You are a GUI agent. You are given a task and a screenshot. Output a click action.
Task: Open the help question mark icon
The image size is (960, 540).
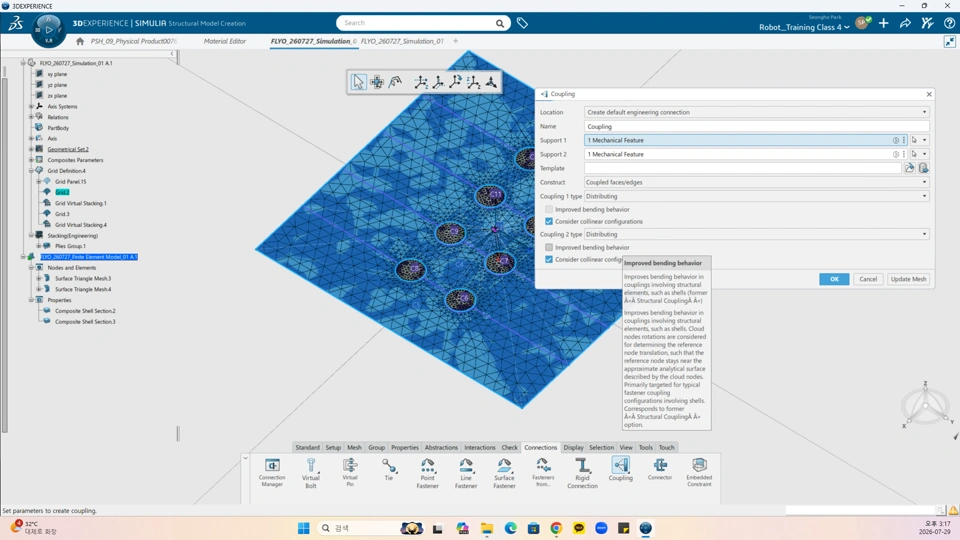click(x=949, y=23)
